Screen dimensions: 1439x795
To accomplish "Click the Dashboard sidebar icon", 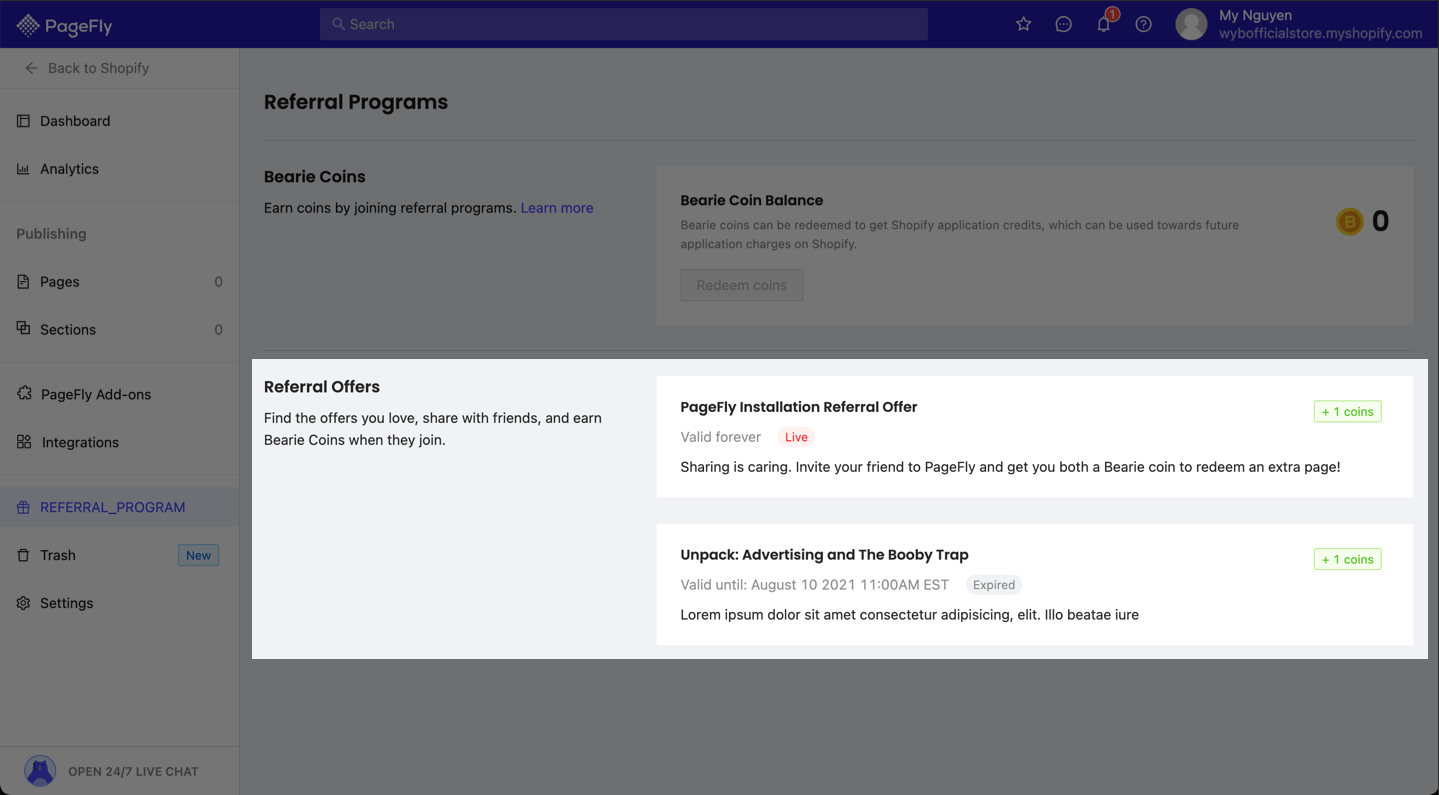I will click(23, 121).
